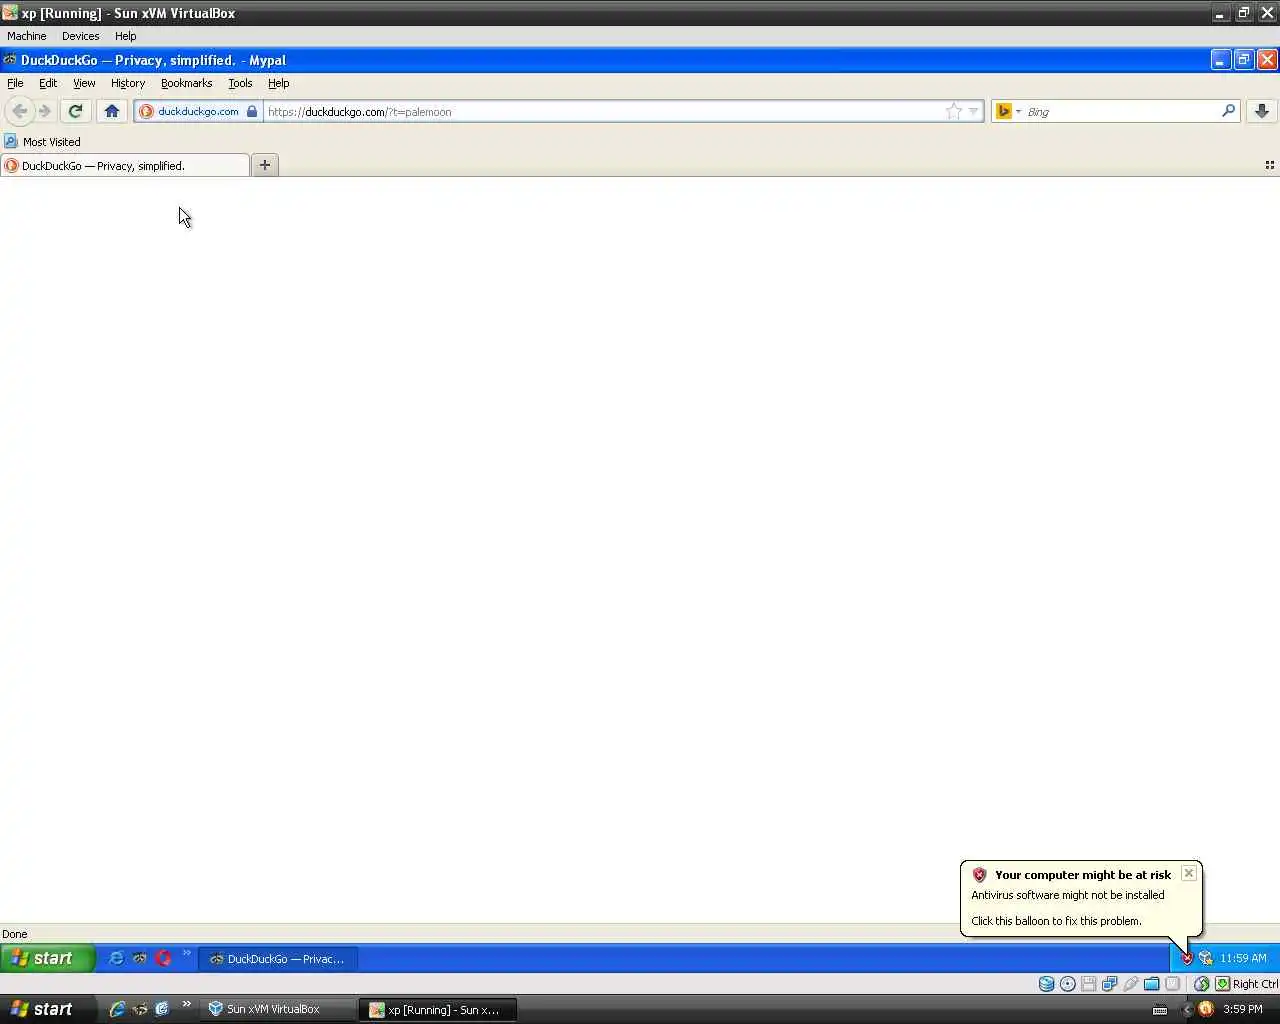The width and height of the screenshot is (1280, 1024).
Task: Click the address bar URL field
Action: point(603,111)
